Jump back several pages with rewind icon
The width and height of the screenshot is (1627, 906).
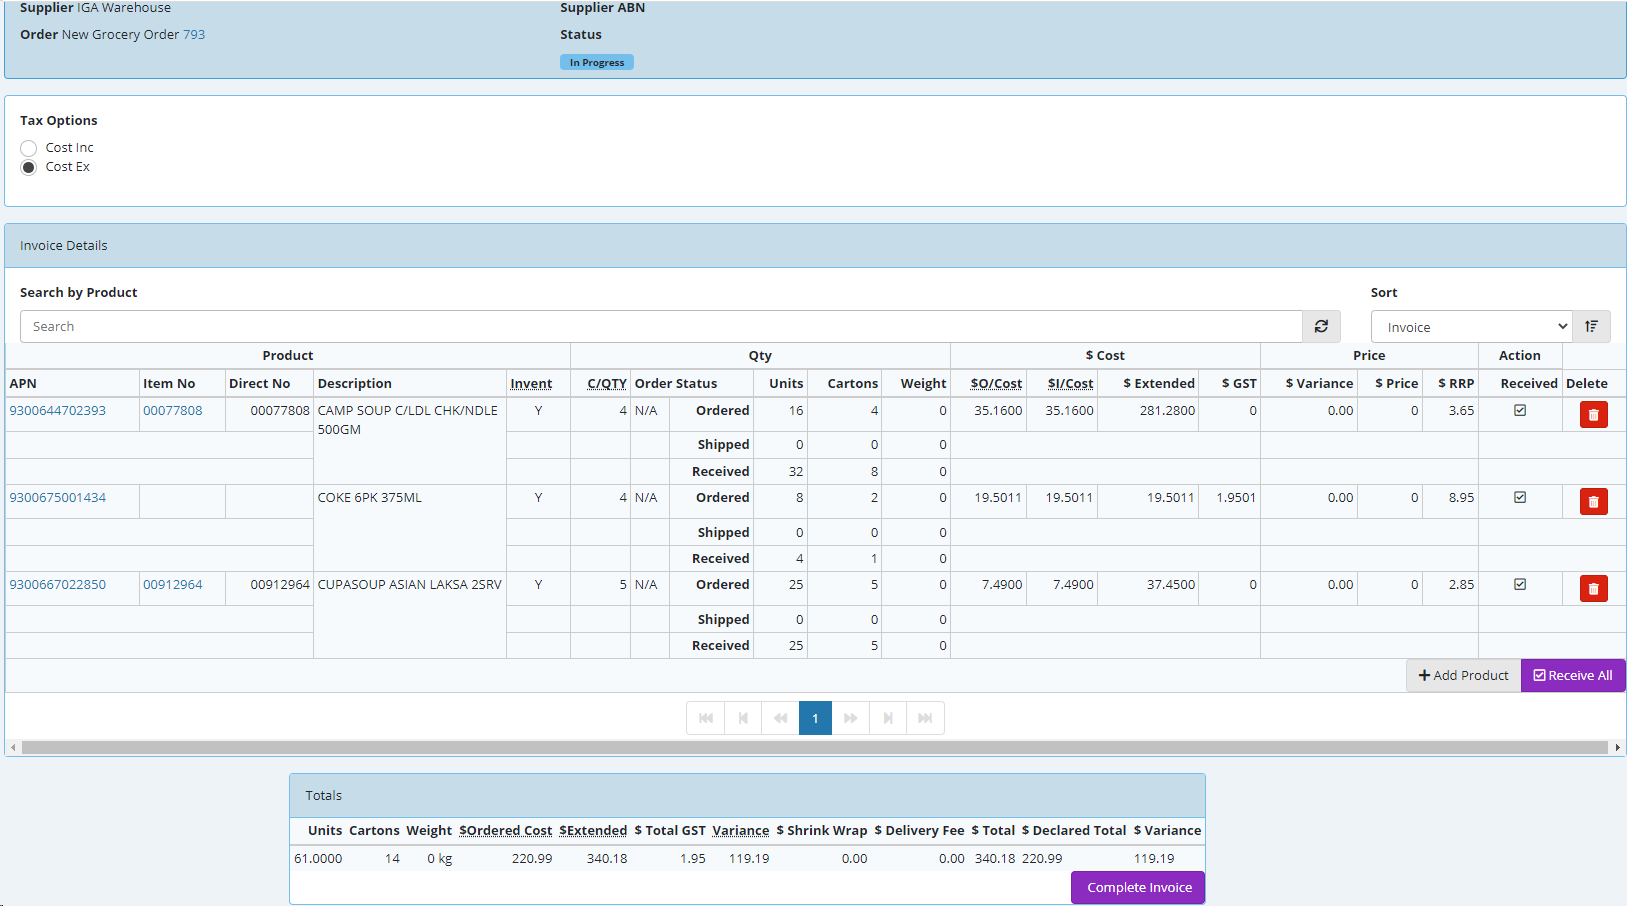(x=780, y=718)
